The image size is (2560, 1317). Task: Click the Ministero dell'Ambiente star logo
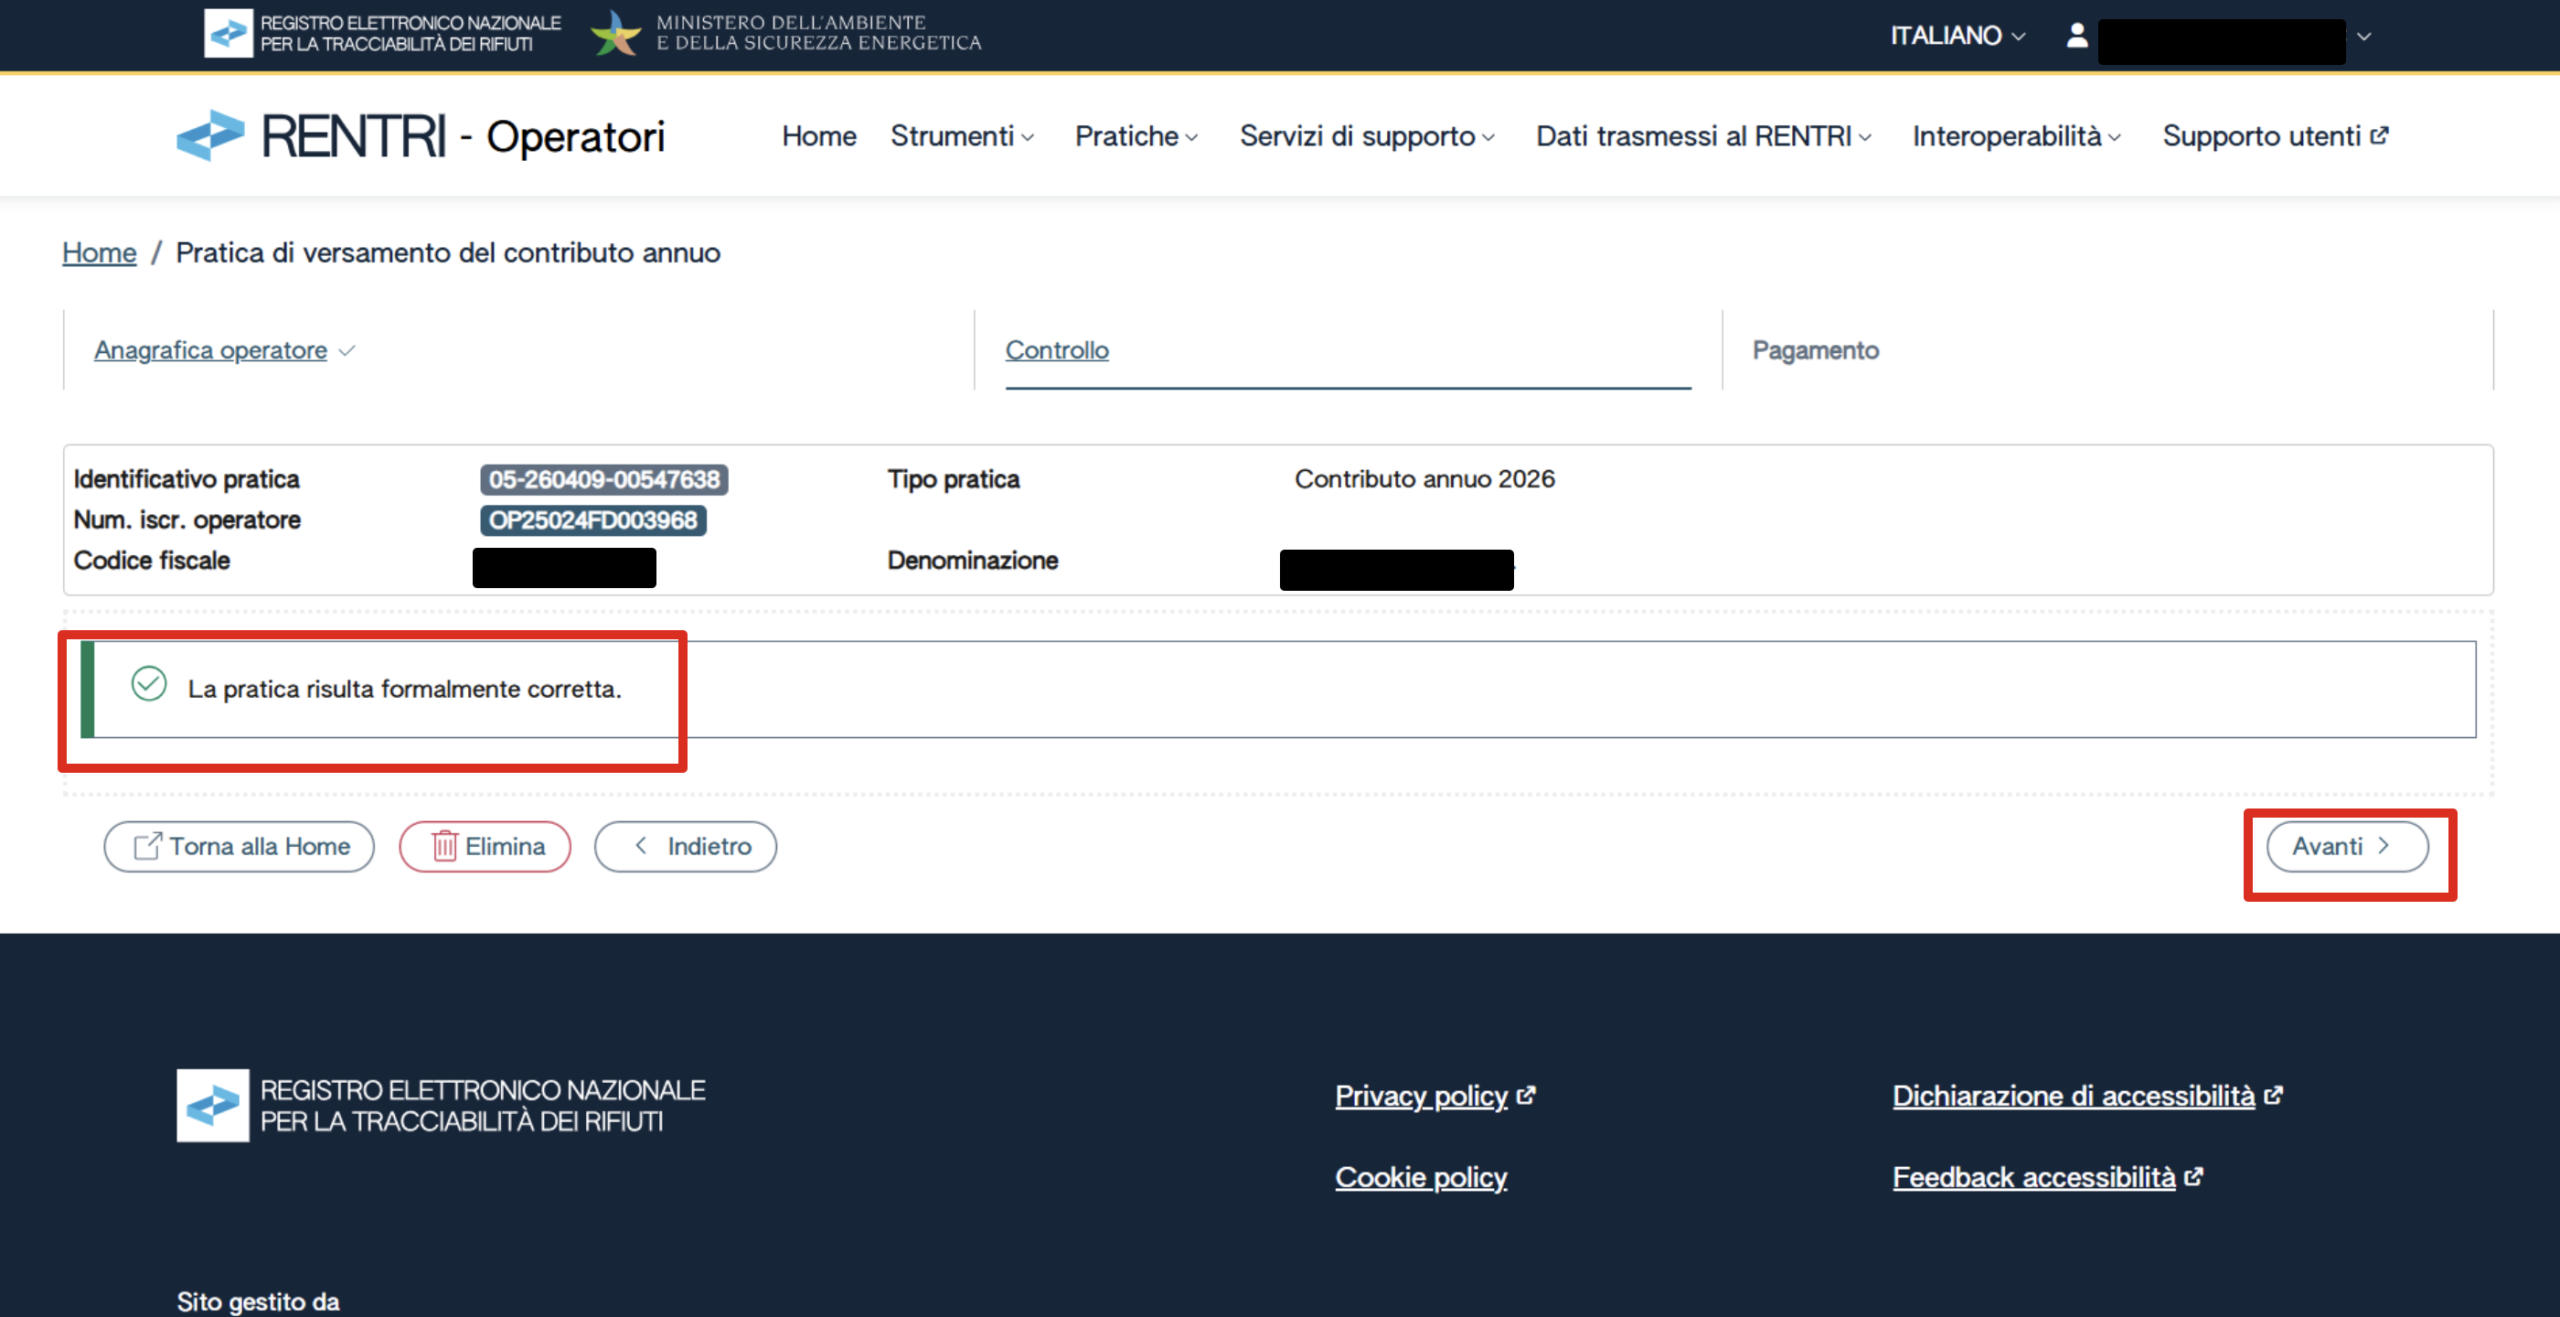[615, 34]
